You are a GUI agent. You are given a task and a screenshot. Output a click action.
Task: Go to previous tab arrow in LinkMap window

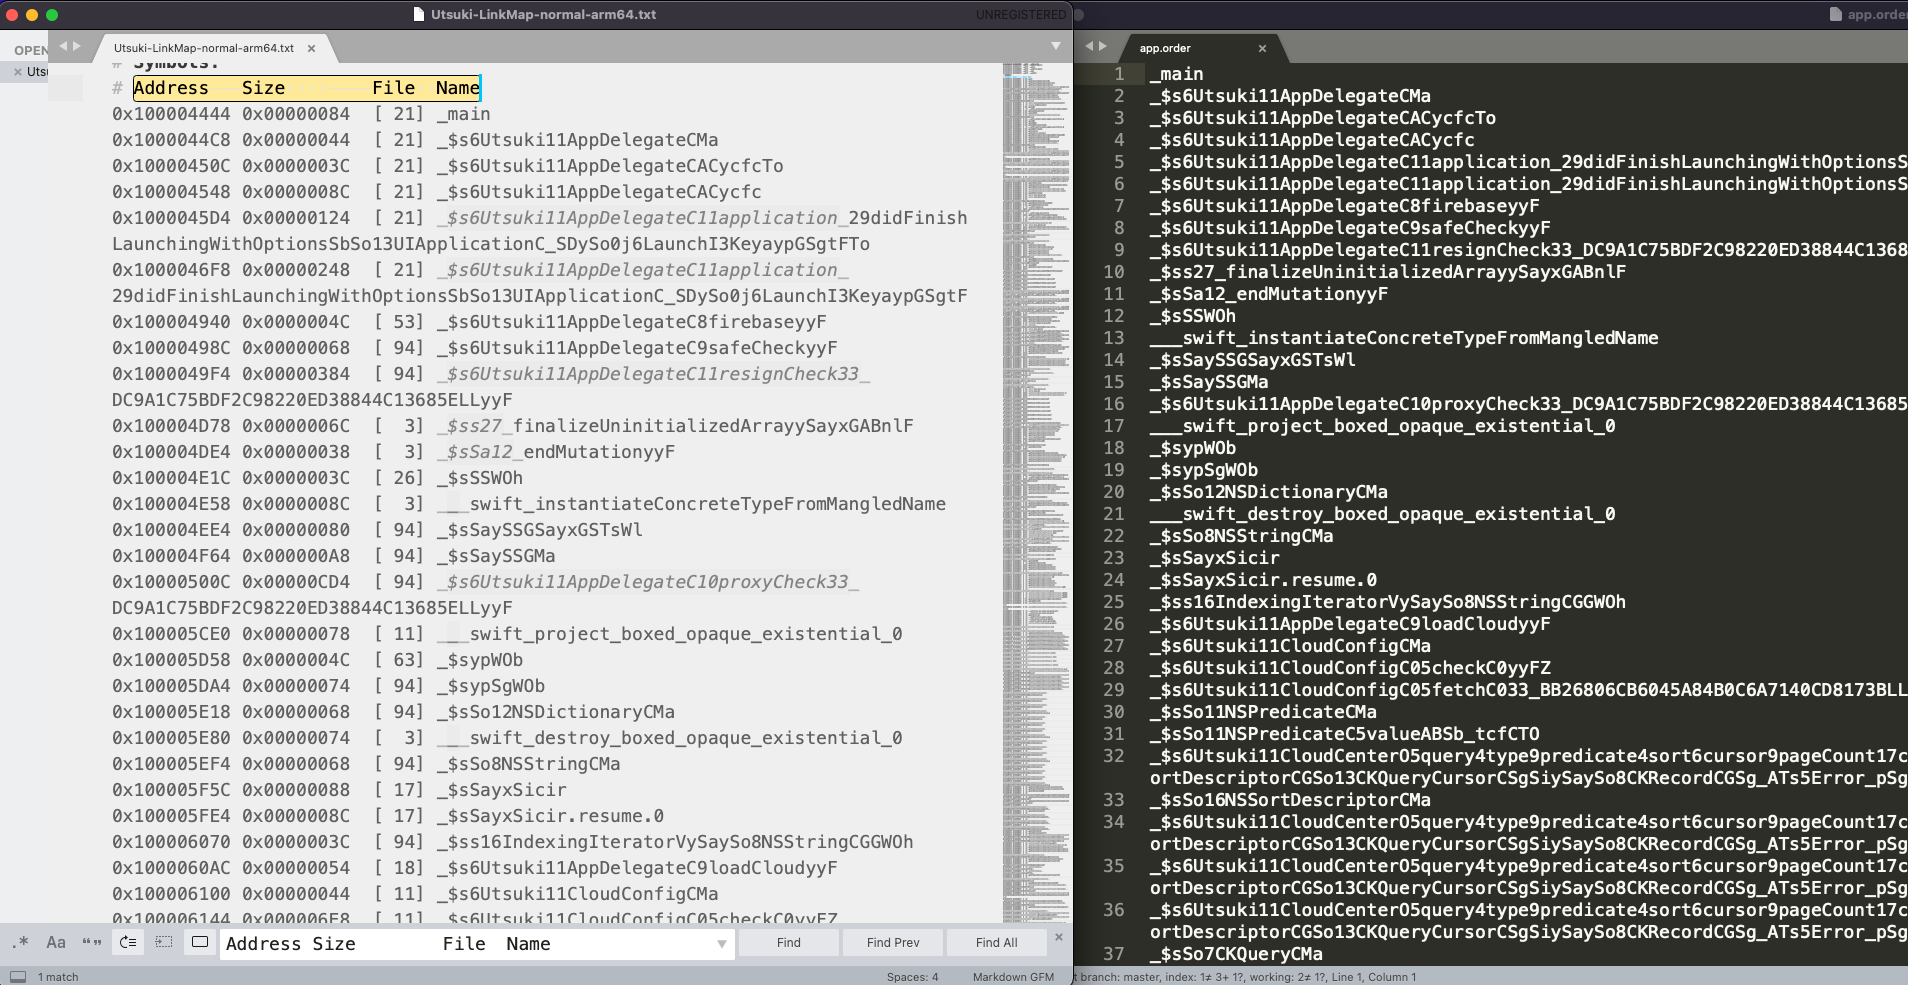tap(63, 46)
